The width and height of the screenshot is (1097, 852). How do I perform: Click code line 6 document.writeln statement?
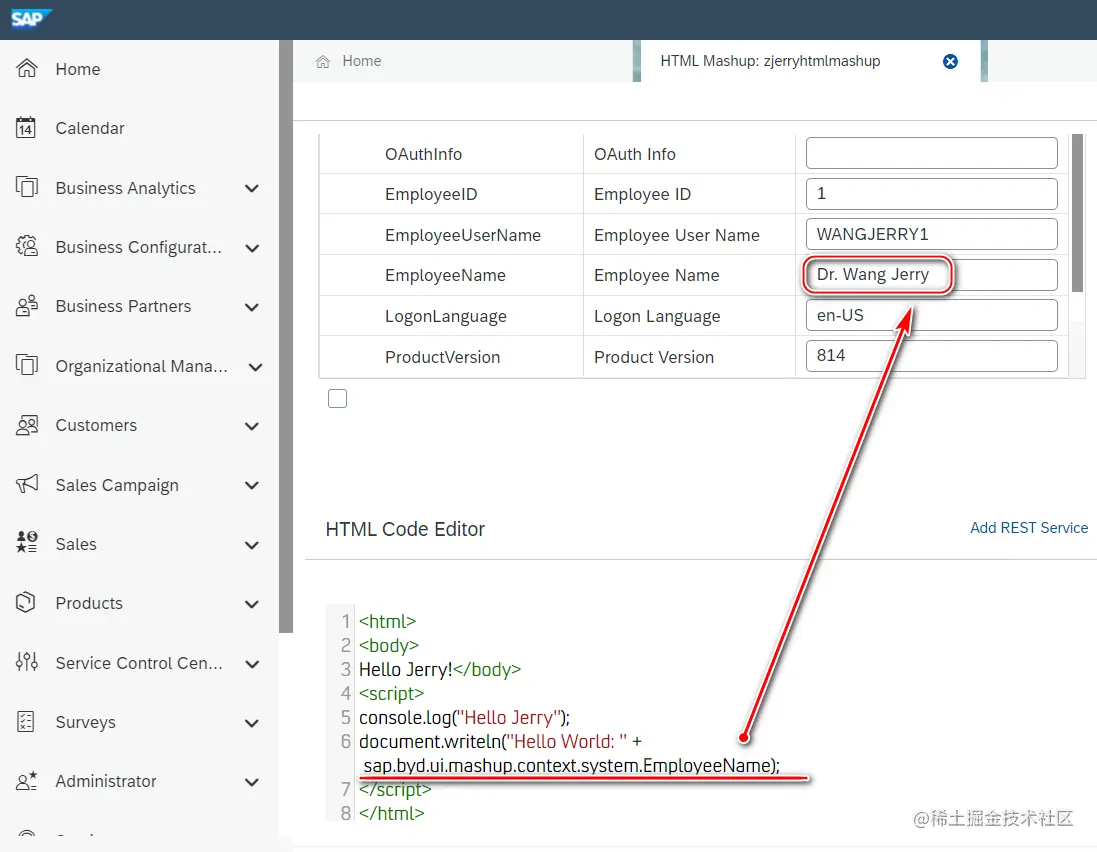coord(500,741)
